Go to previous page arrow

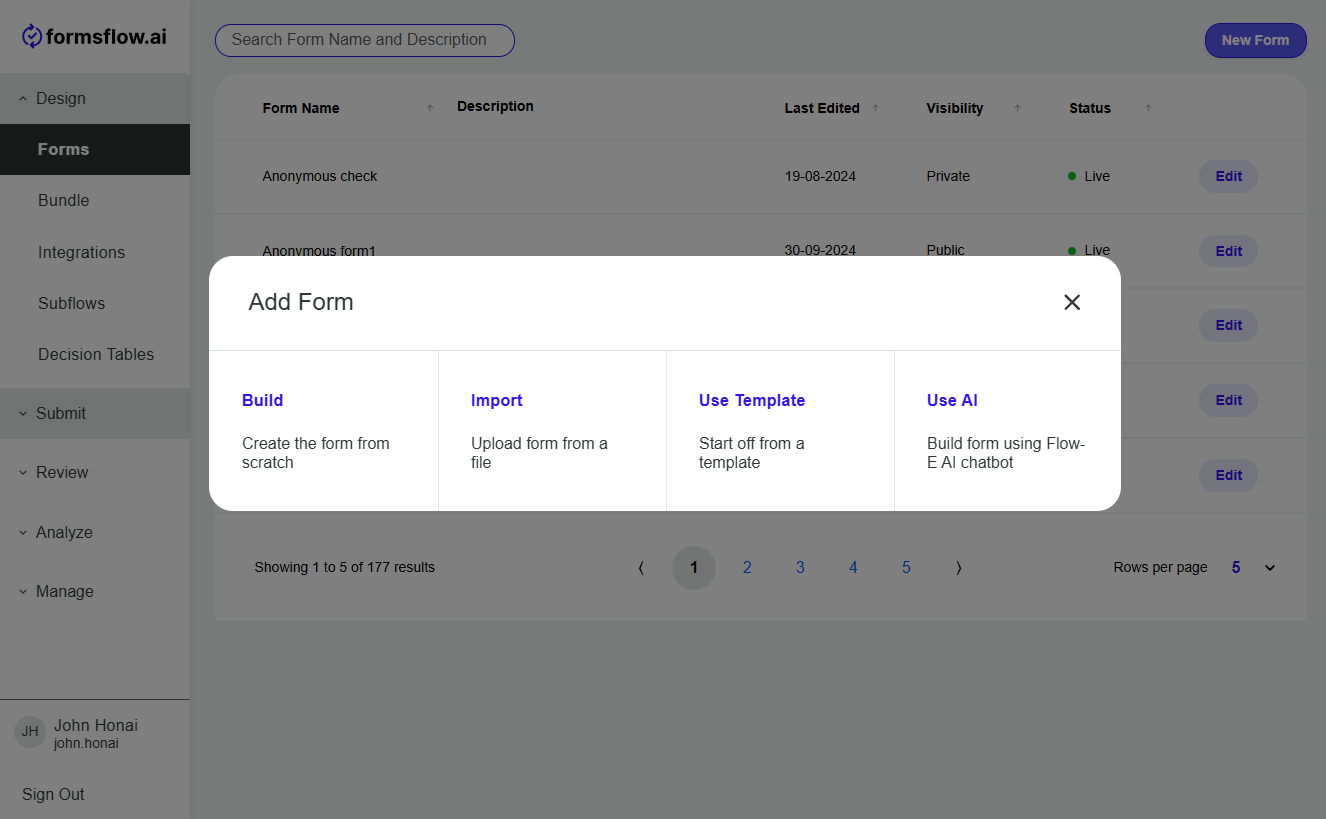pyautogui.click(x=641, y=567)
